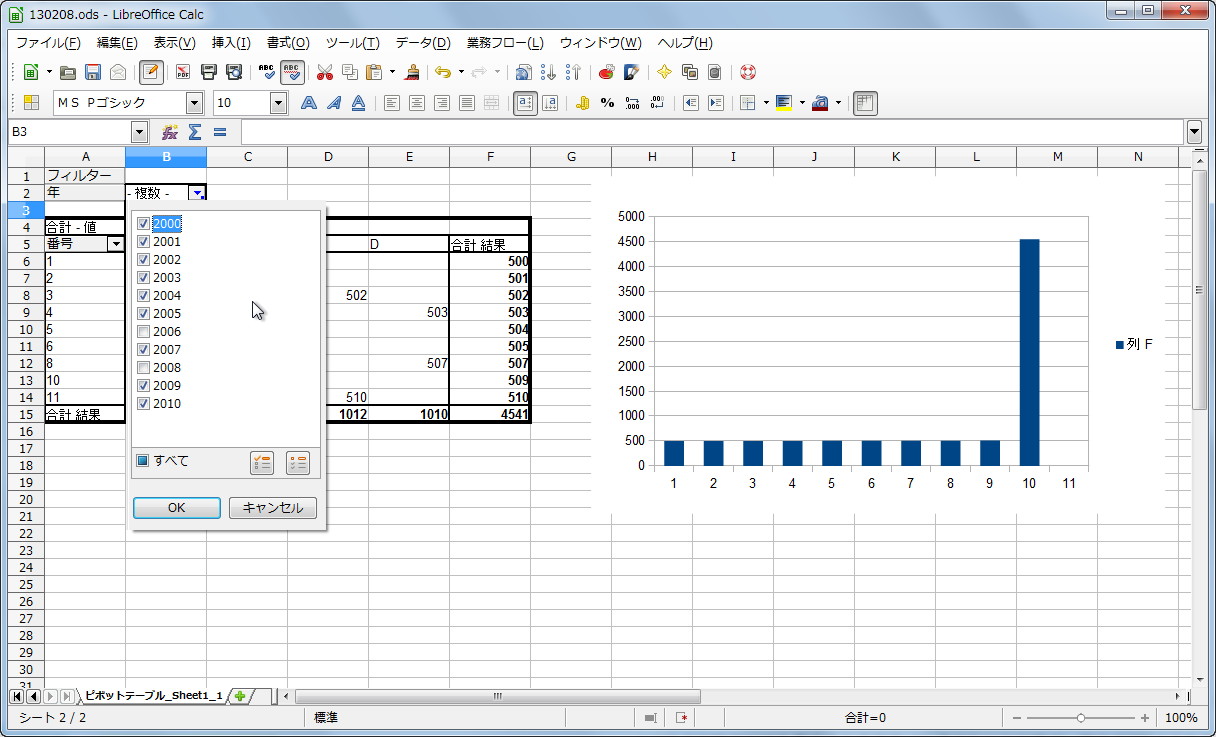Viewport: 1216px width, 737px height.
Task: Open the 番号 field dropdown
Action: point(115,244)
